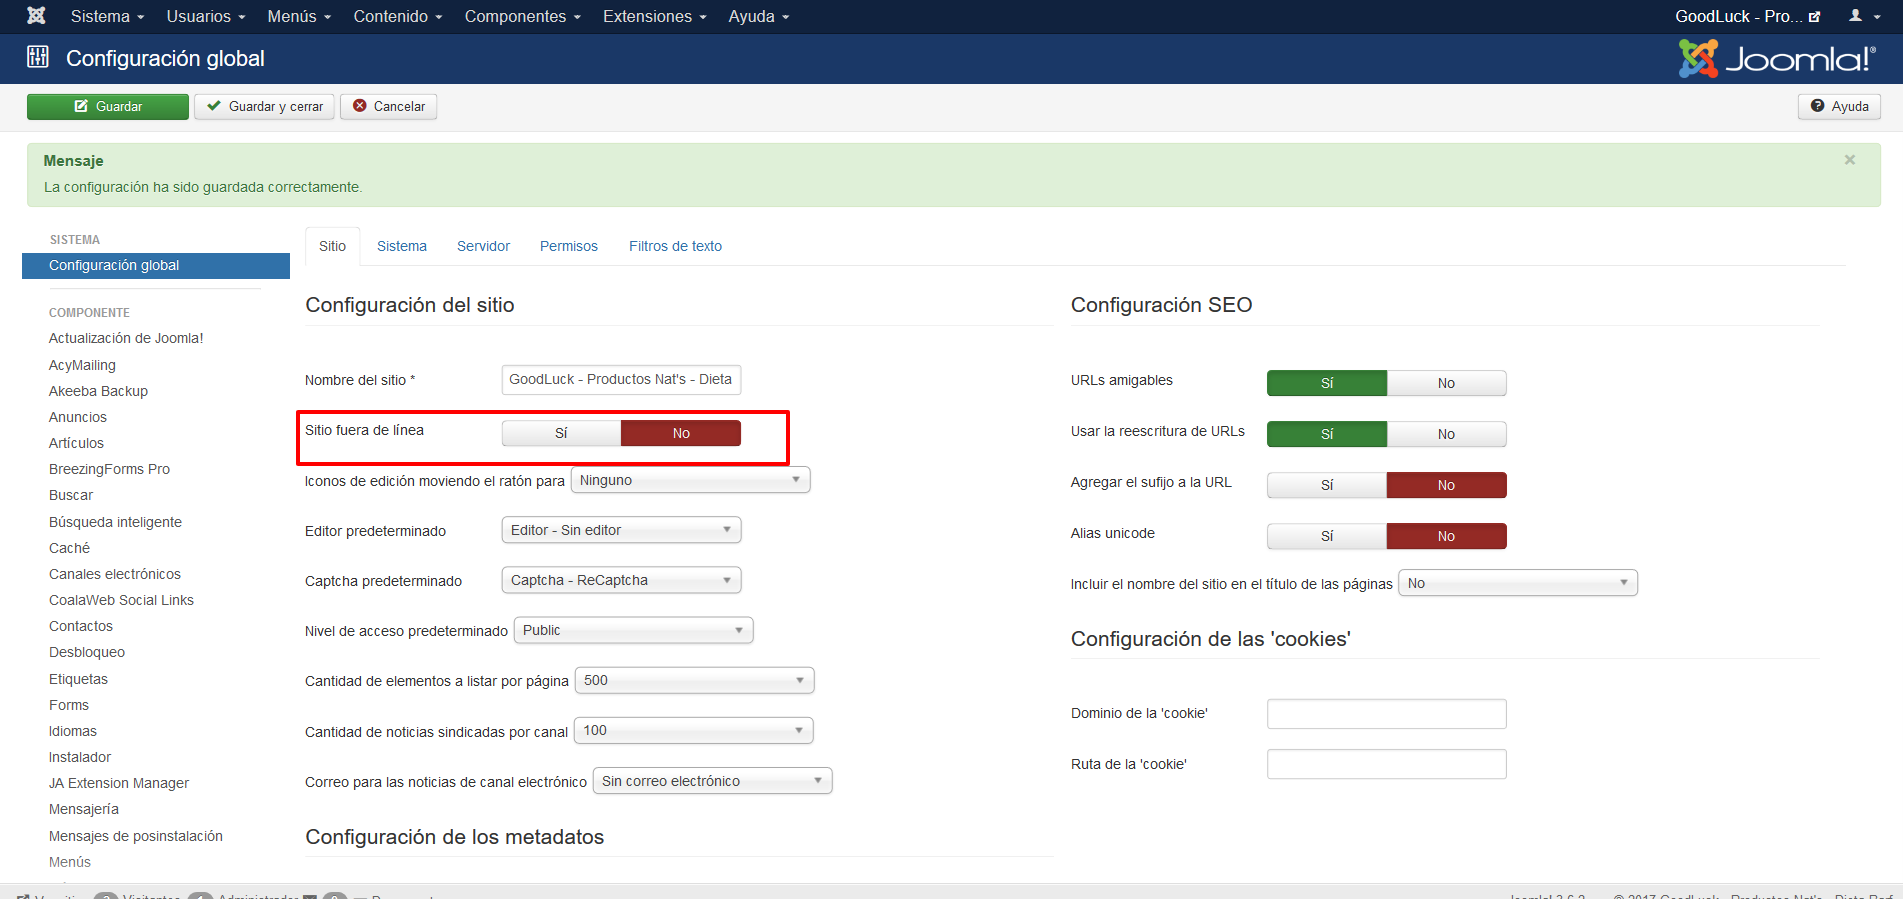Enable Agregar el sufijo a la URL
The width and height of the screenshot is (1903, 899).
(1326, 485)
